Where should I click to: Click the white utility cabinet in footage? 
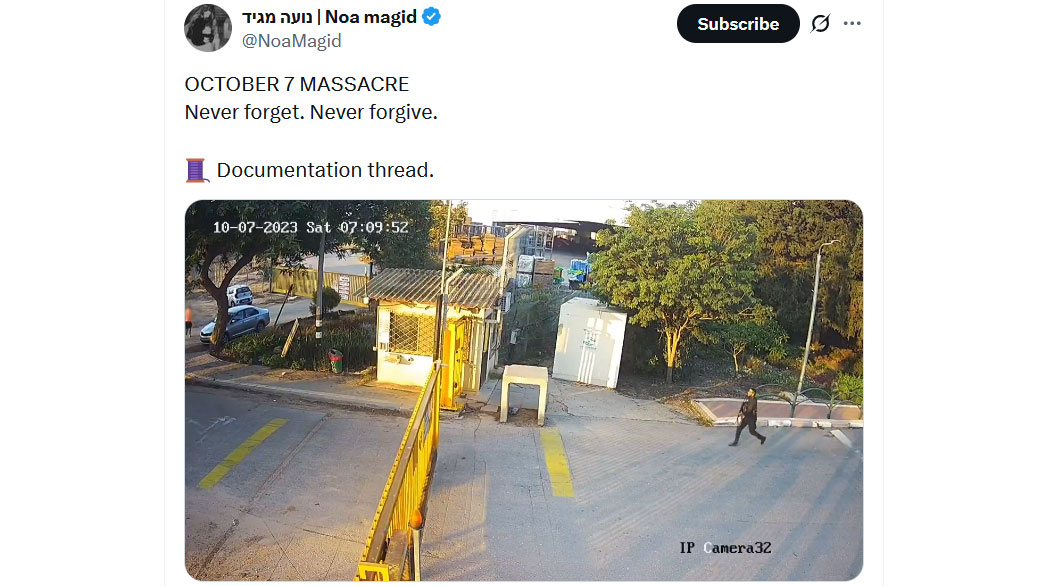(x=589, y=342)
